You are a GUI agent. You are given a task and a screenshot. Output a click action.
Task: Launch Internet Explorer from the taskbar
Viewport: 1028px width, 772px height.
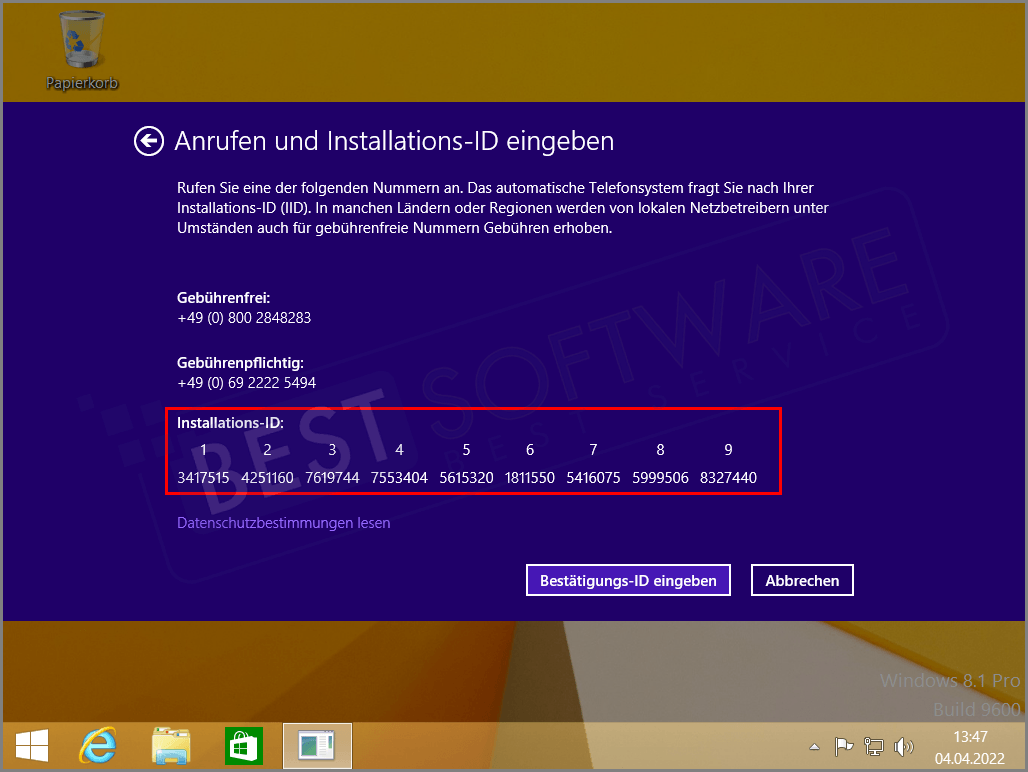tap(97, 746)
